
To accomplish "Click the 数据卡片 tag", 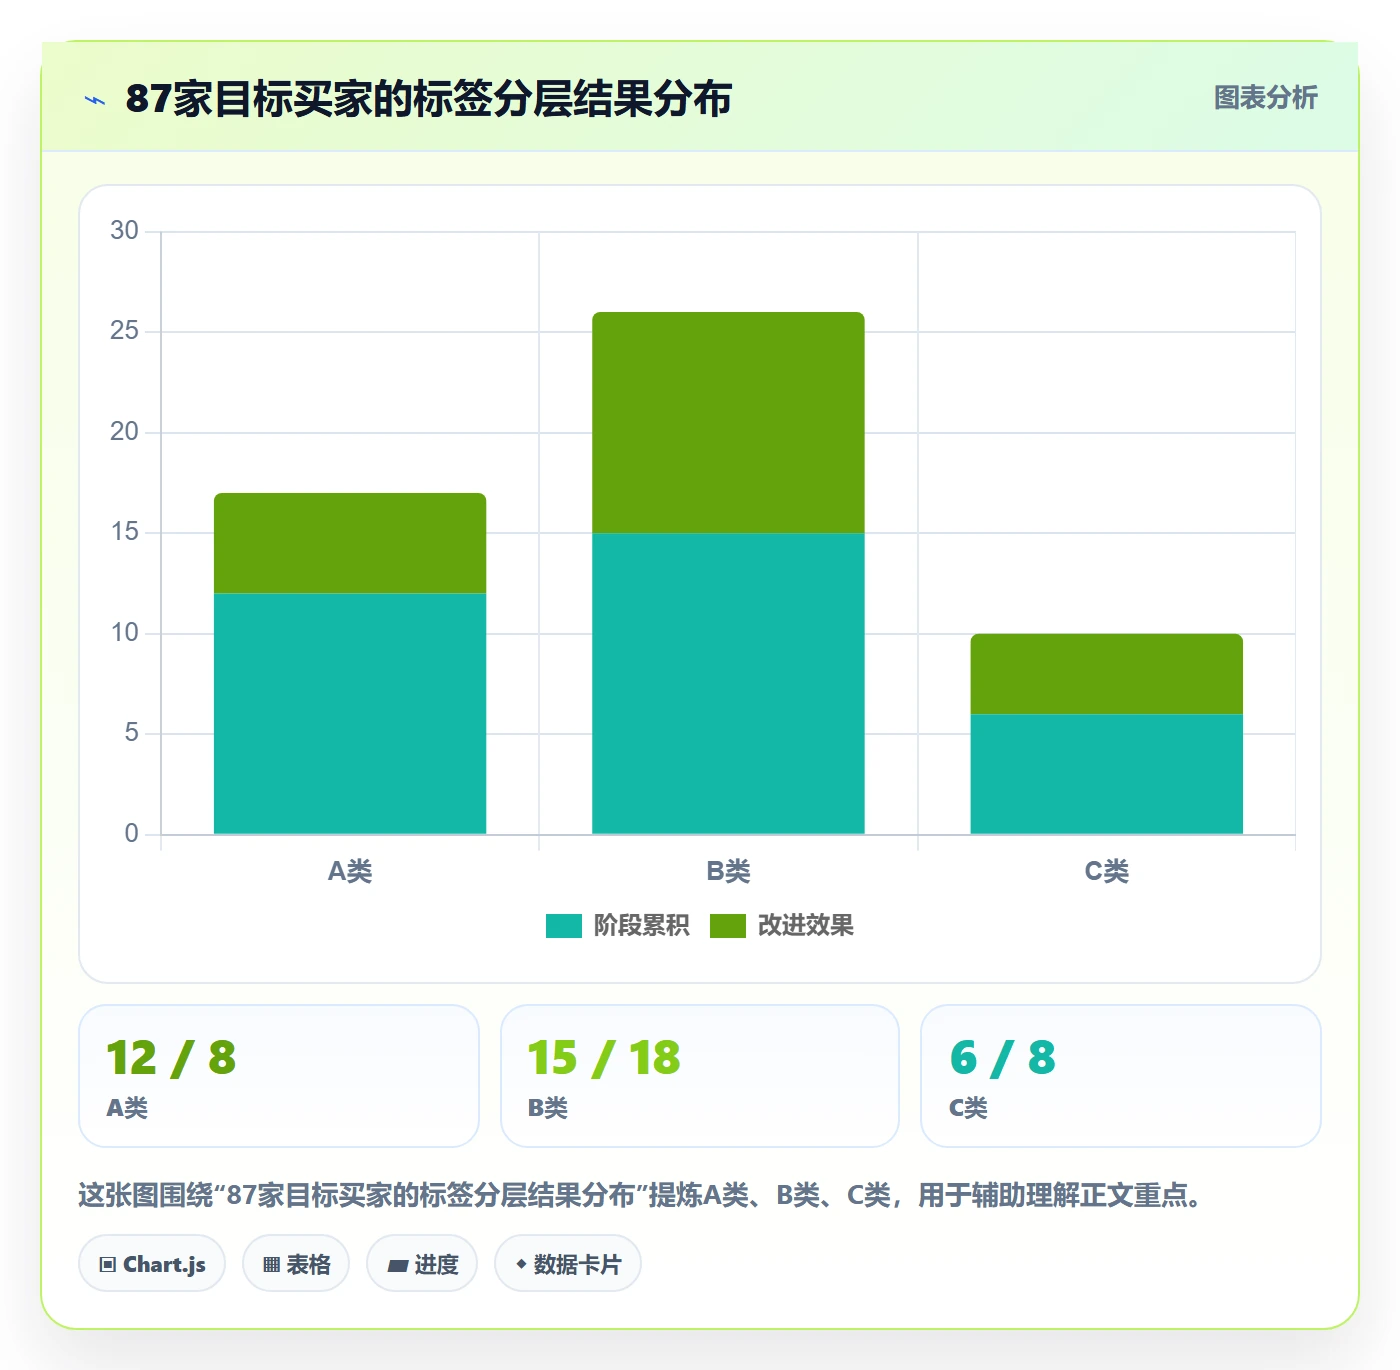I will click(568, 1264).
